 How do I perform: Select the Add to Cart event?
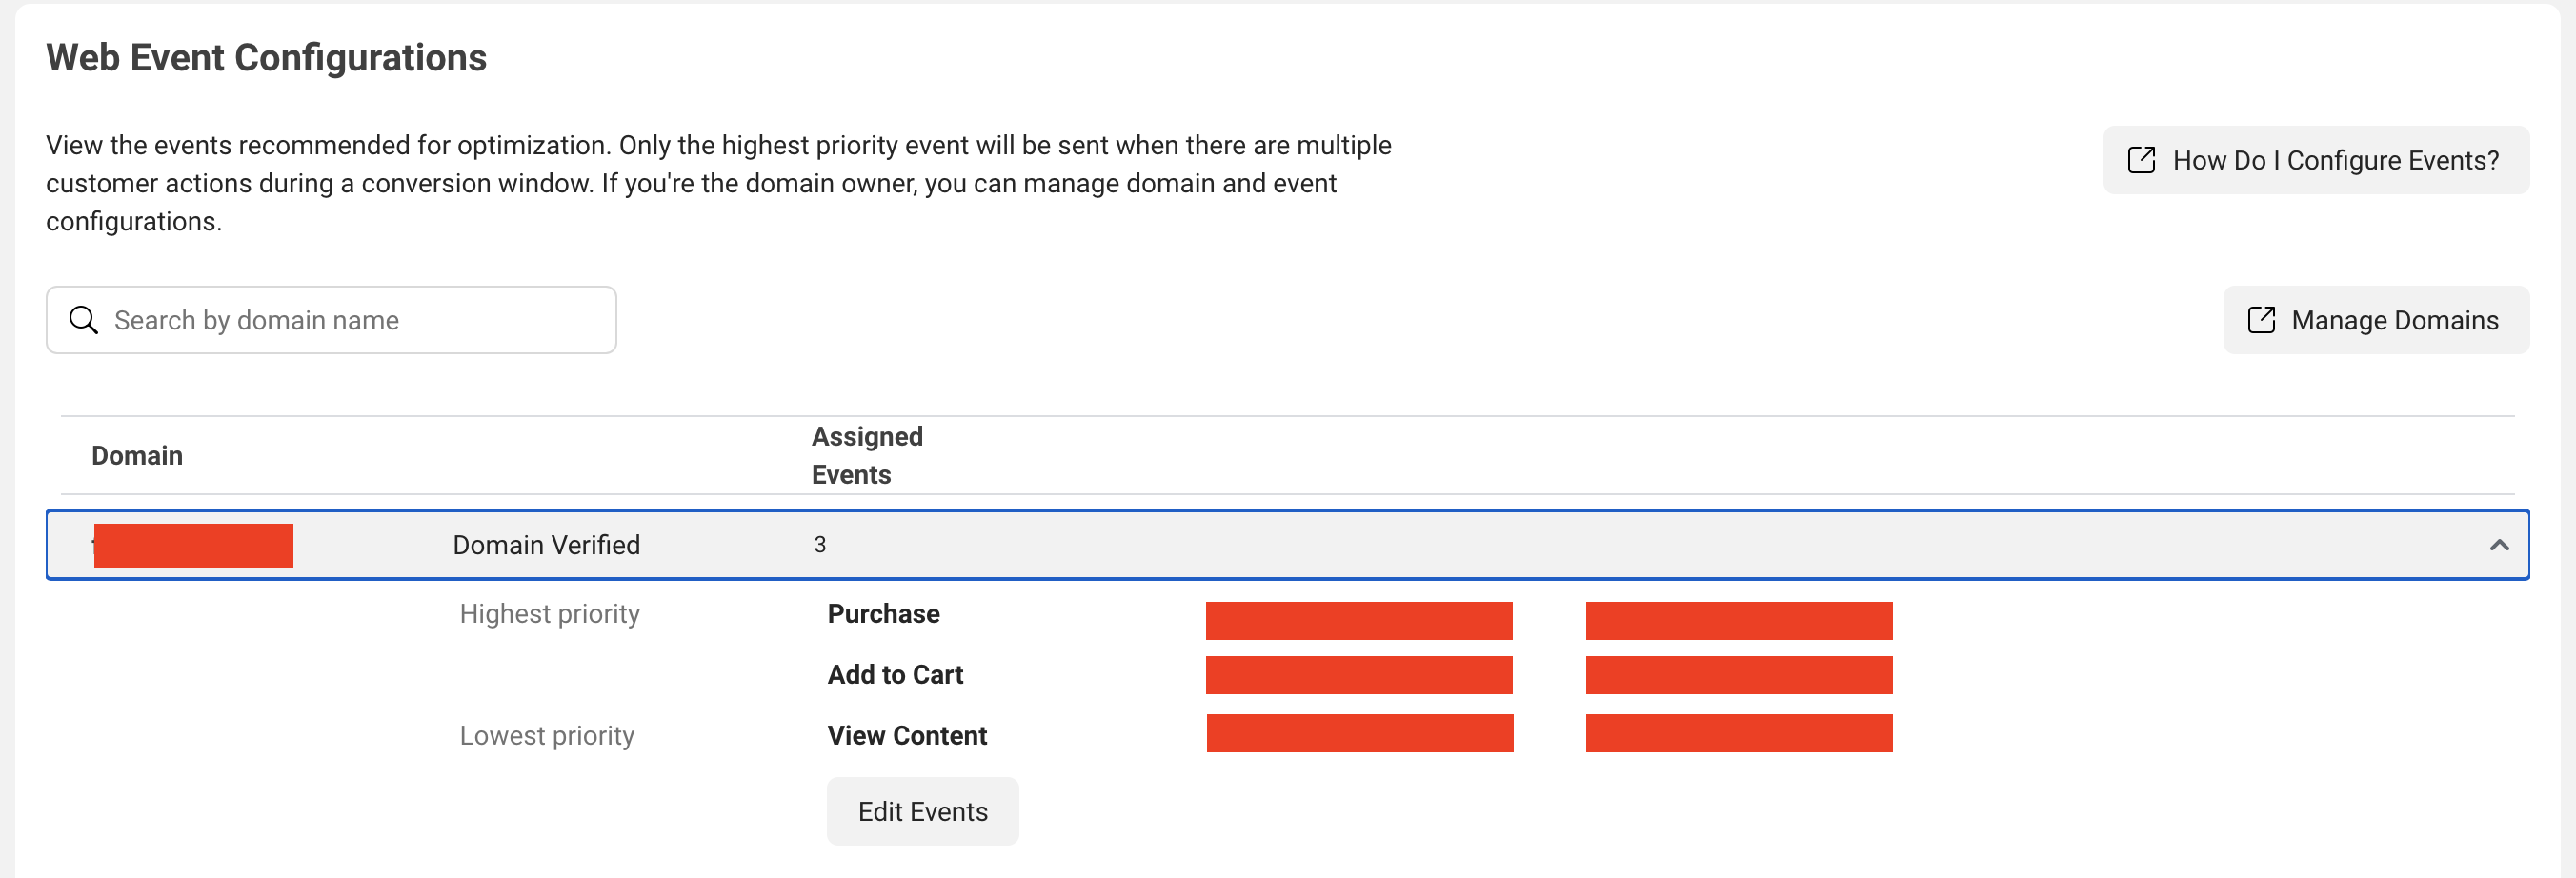(x=895, y=674)
